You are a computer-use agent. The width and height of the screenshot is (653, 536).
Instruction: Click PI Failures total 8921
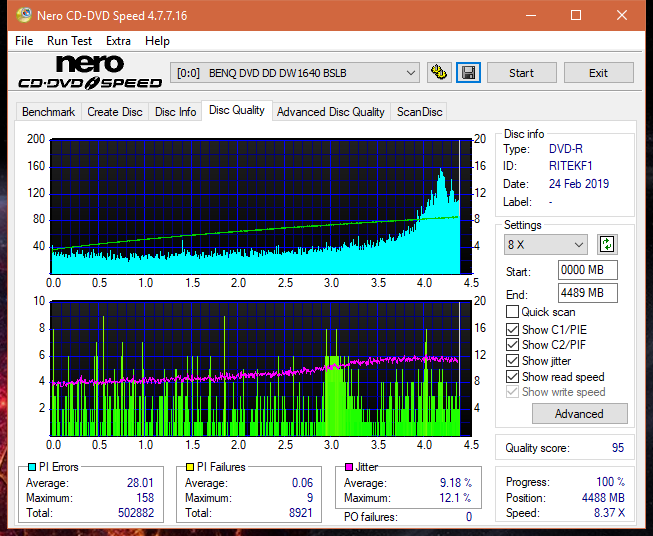tap(301, 513)
